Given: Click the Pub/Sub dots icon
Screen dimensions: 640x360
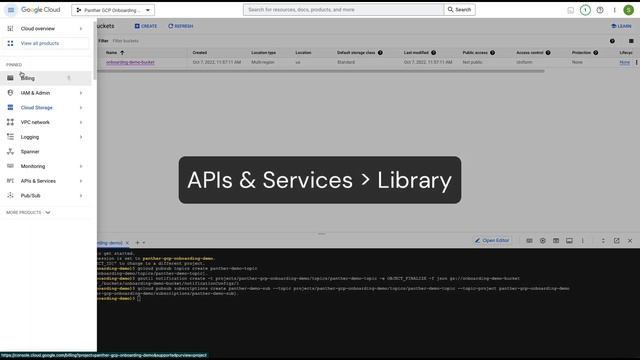Looking at the screenshot, I should coord(10,196).
